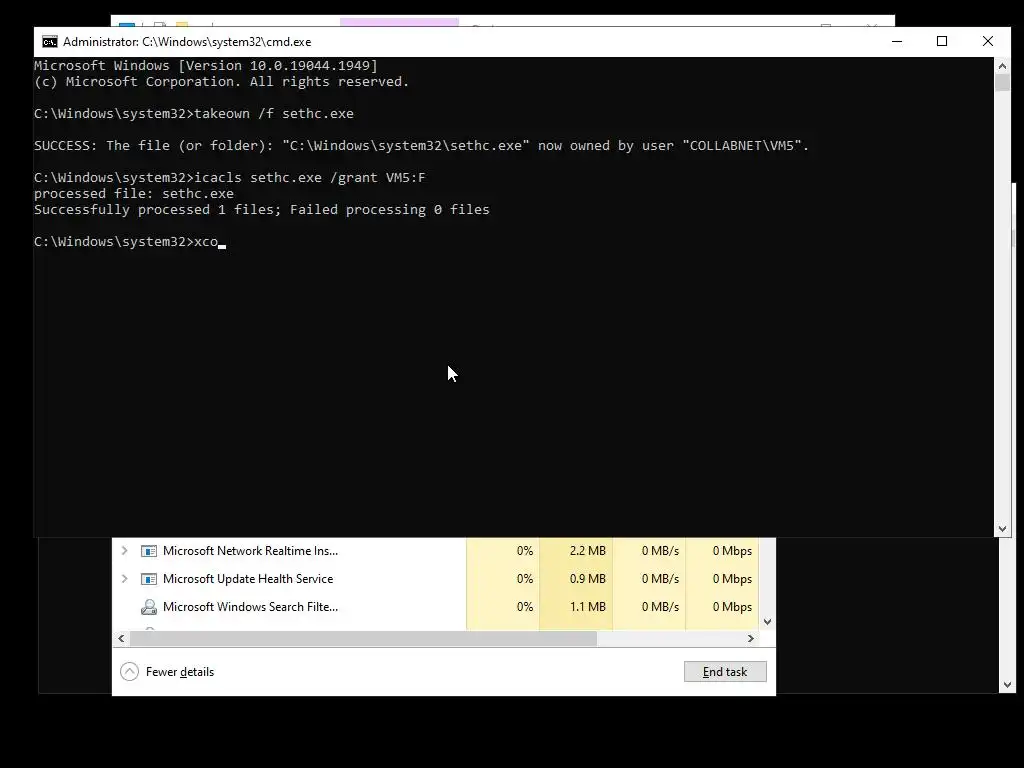This screenshot has width=1024, height=768.
Task: Click the SUCCESS ownership message line
Action: 421,146
